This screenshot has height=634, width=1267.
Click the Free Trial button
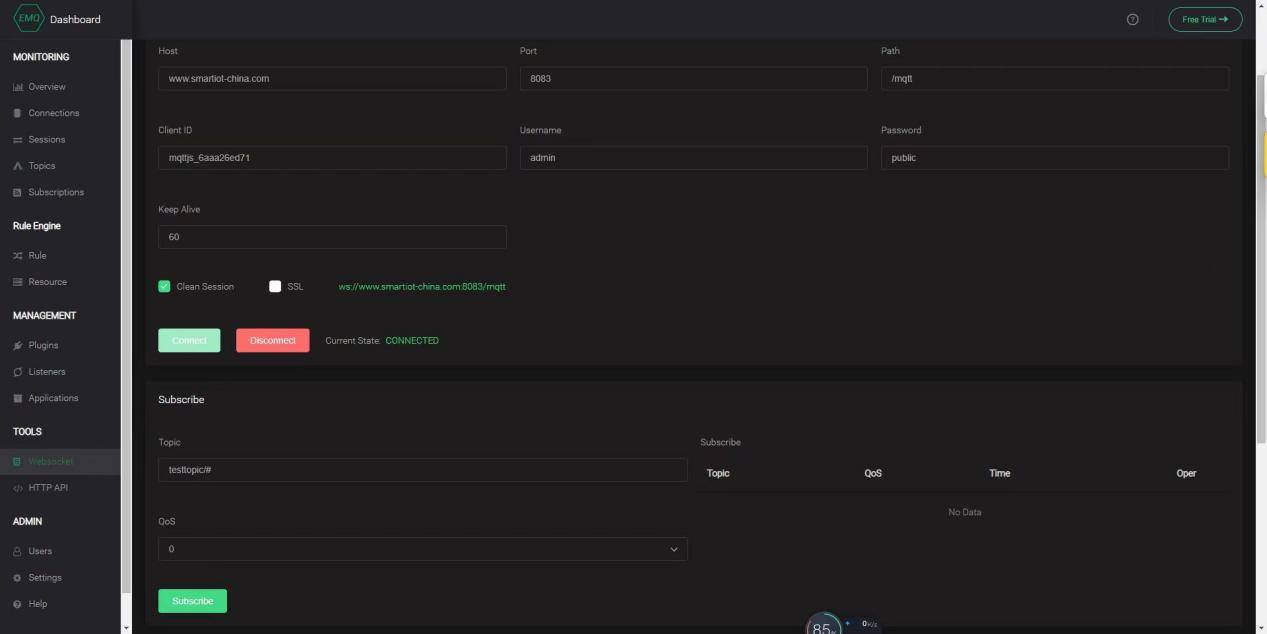point(1205,20)
